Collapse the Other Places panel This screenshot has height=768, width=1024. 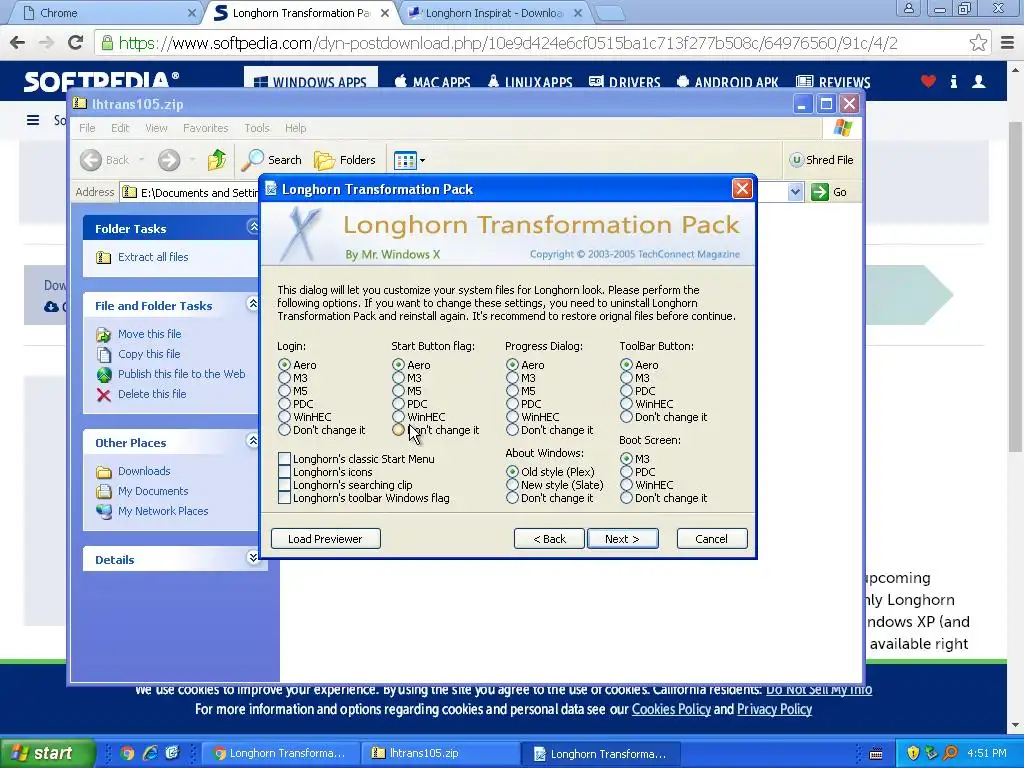point(253,441)
